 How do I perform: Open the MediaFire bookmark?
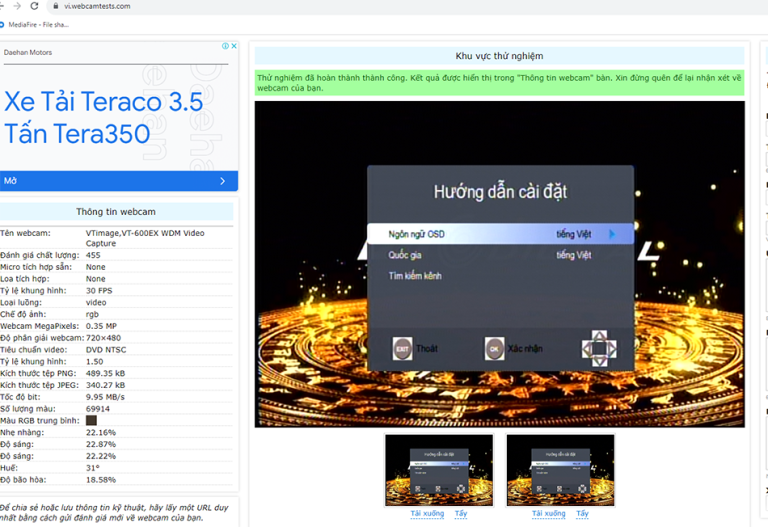[x=36, y=24]
